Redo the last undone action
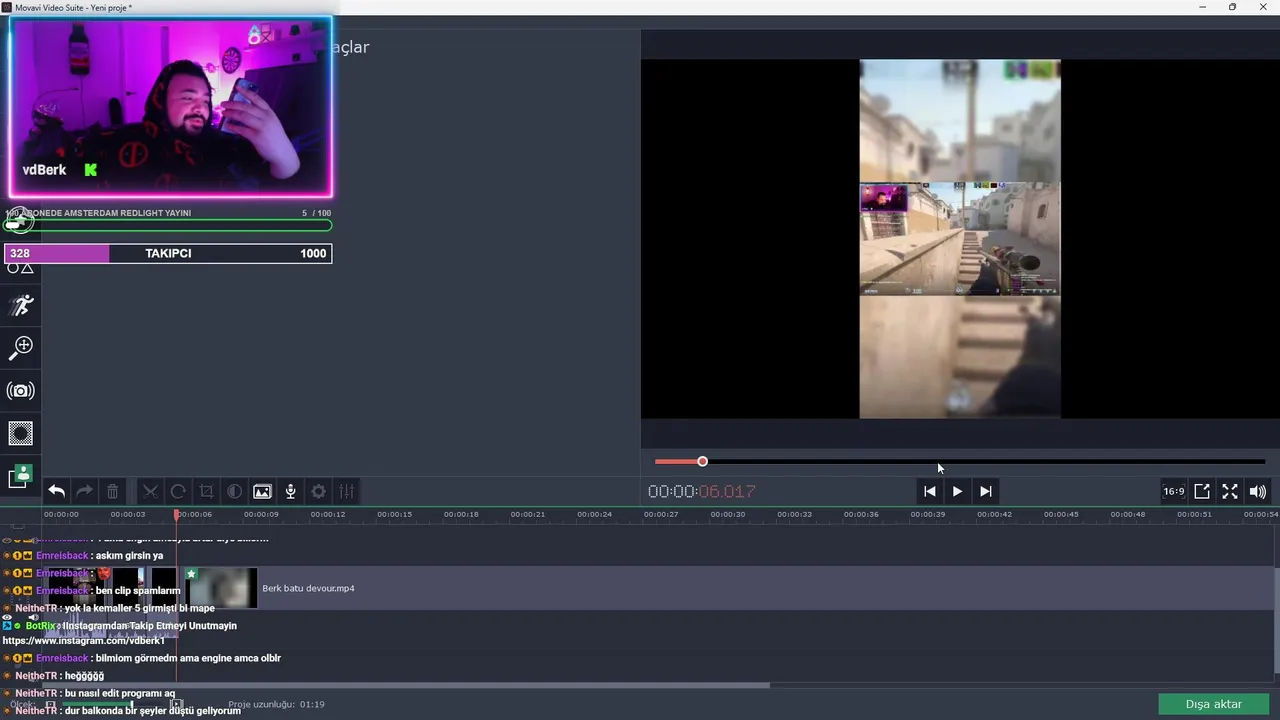Image resolution: width=1280 pixels, height=720 pixels. (85, 491)
